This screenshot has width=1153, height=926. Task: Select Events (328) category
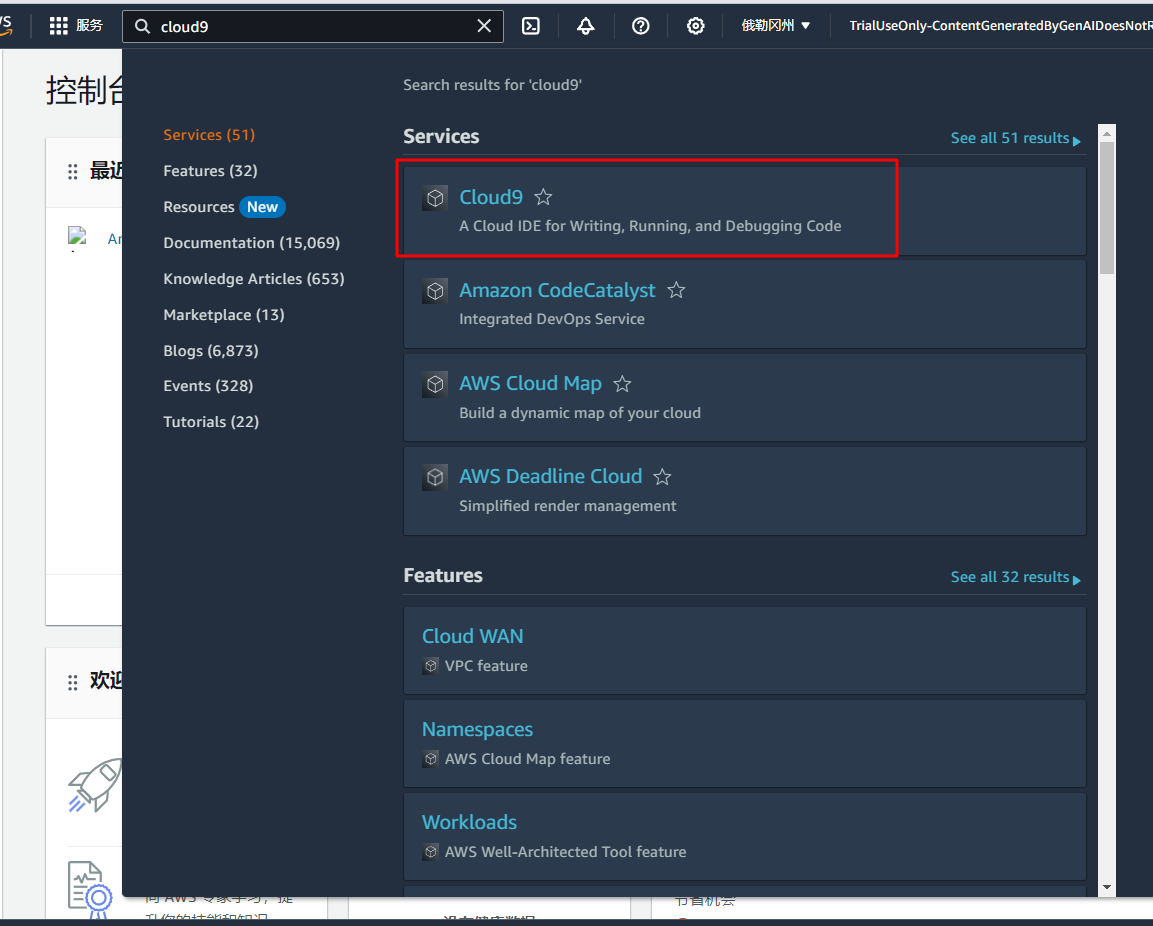pyautogui.click(x=208, y=385)
